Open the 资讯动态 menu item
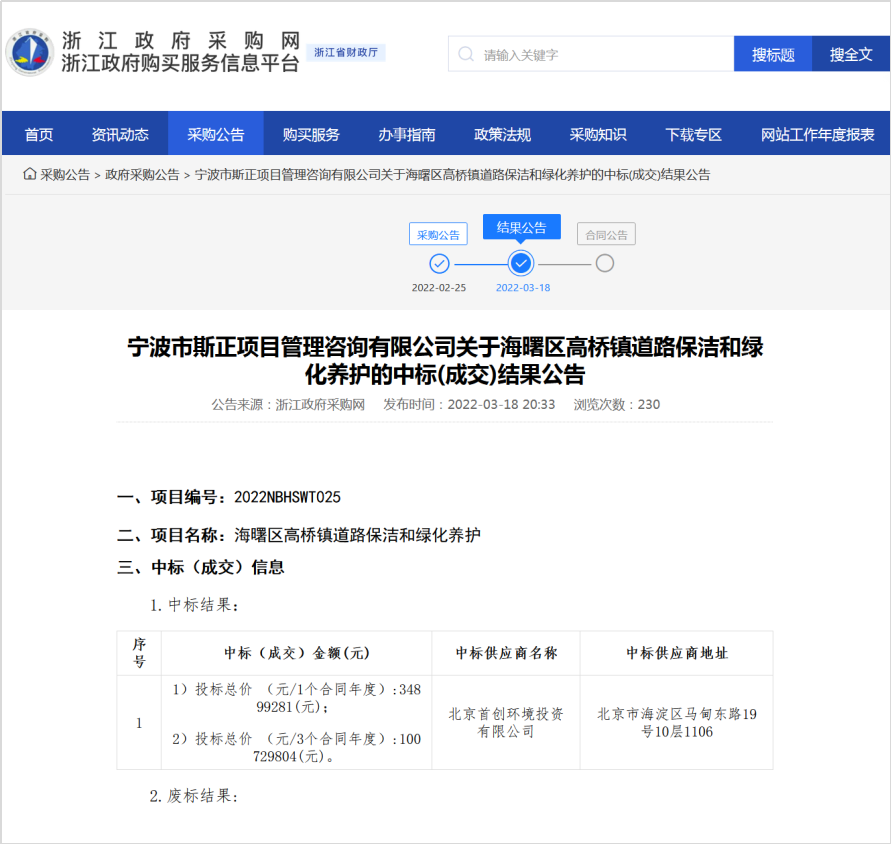Screen dimensions: 891x844 tap(120, 134)
